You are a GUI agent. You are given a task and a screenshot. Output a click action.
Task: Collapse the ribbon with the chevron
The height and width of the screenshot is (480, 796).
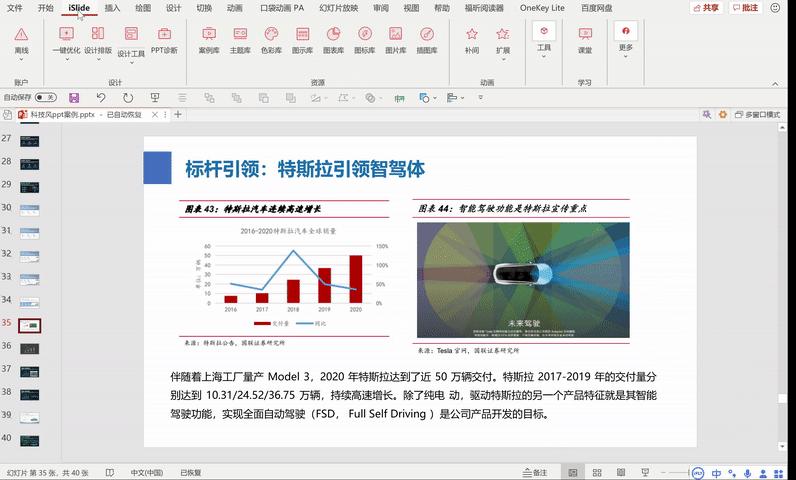pyautogui.click(x=775, y=84)
